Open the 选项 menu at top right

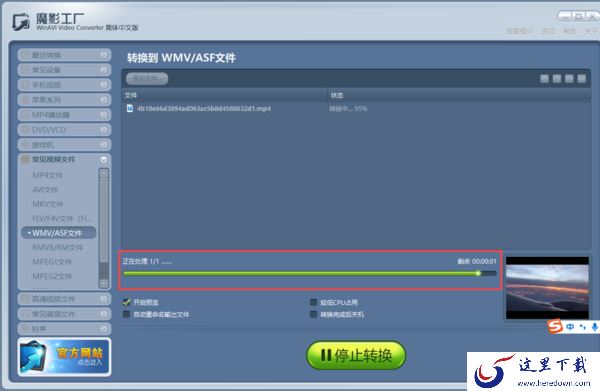point(548,31)
